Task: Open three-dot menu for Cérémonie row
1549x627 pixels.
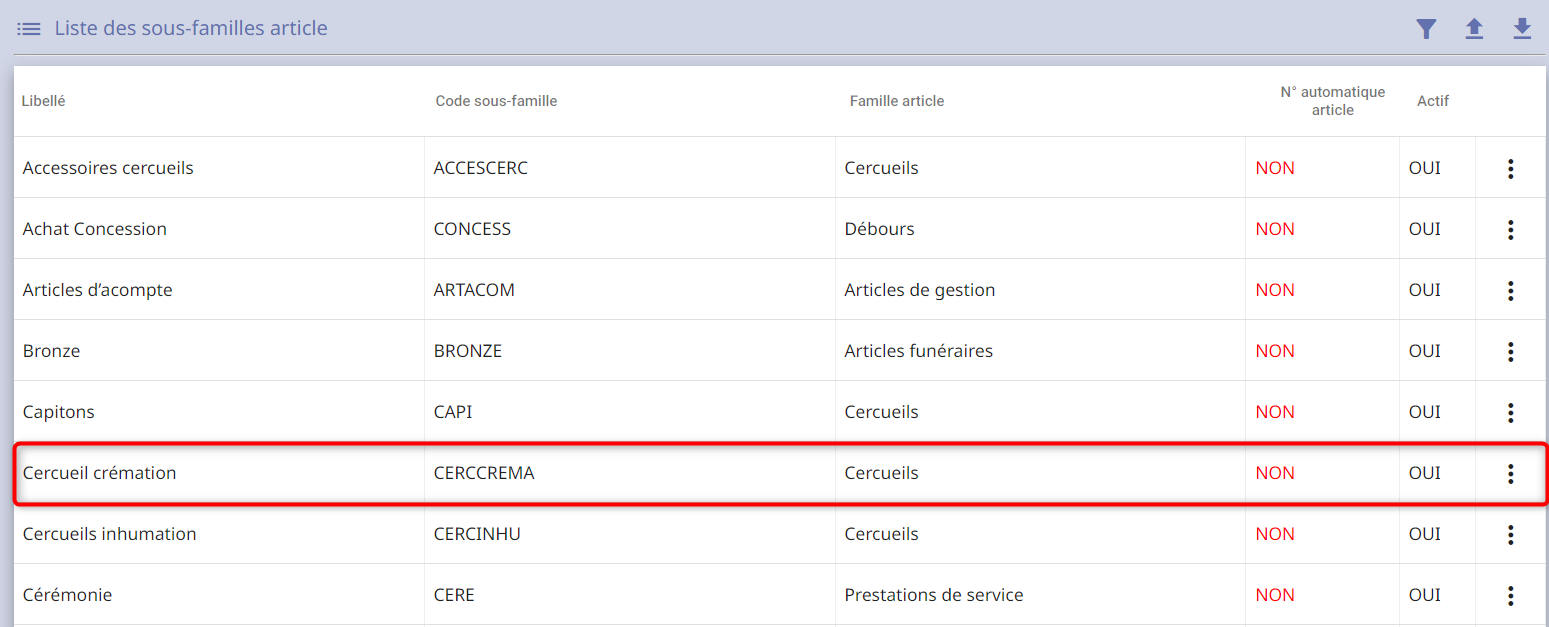Action: click(x=1510, y=595)
